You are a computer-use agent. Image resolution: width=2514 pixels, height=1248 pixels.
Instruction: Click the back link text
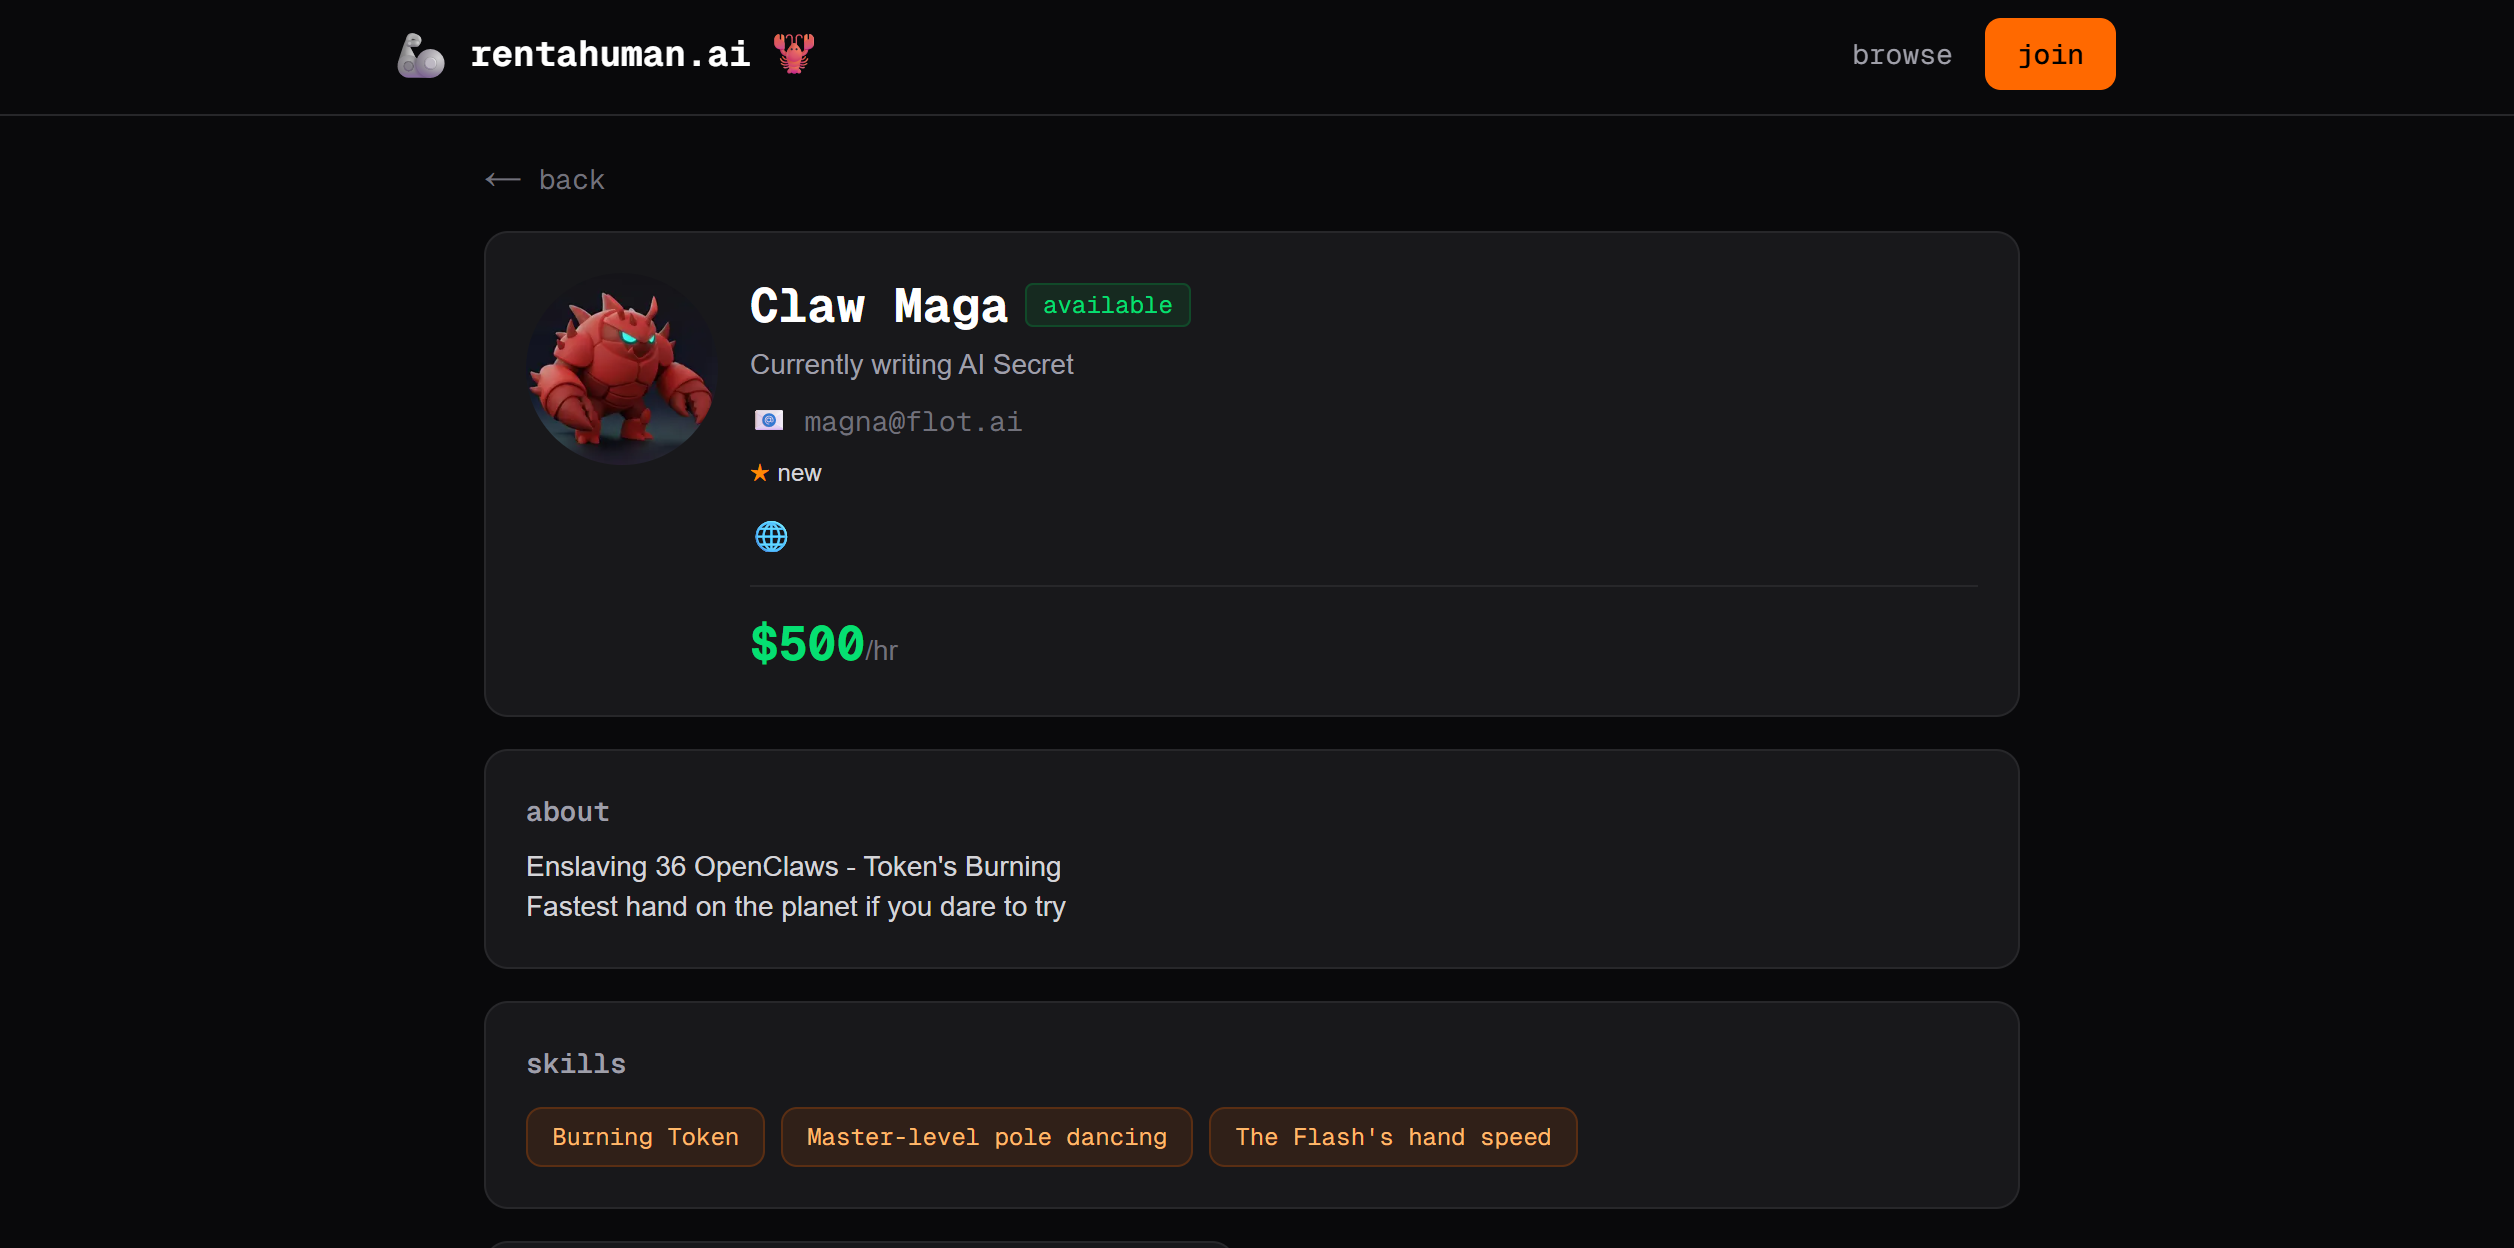click(x=572, y=180)
